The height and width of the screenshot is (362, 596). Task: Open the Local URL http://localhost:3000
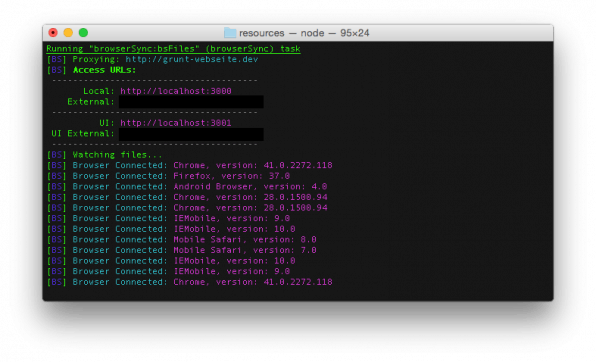click(176, 91)
